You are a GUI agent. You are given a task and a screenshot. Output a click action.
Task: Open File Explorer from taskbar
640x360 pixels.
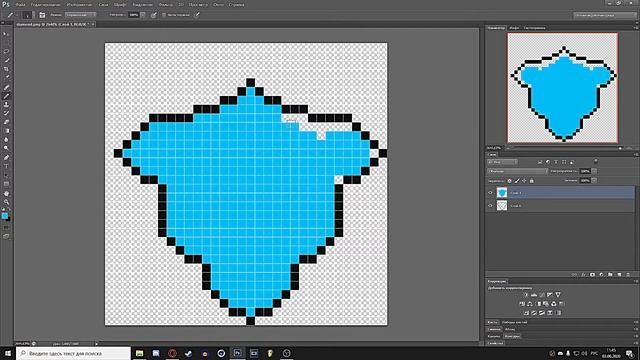[140, 353]
